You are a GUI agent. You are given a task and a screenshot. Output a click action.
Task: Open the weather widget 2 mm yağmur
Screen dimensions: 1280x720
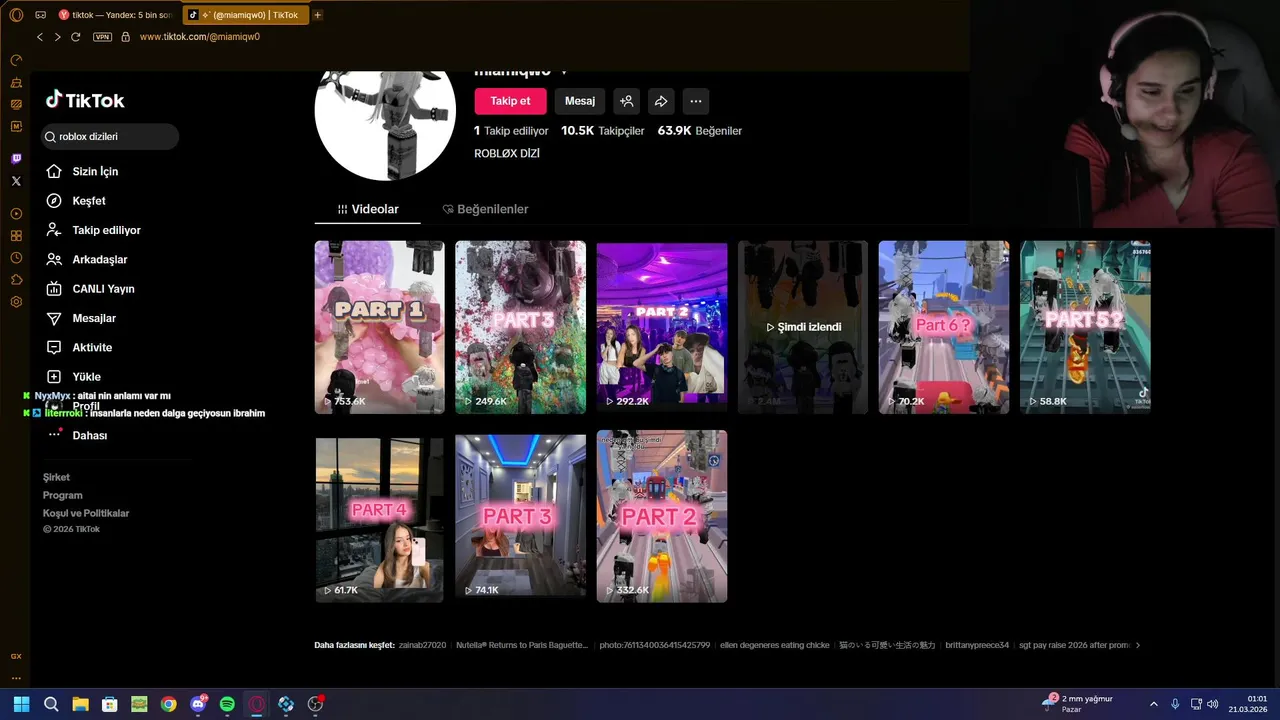click(x=1078, y=704)
